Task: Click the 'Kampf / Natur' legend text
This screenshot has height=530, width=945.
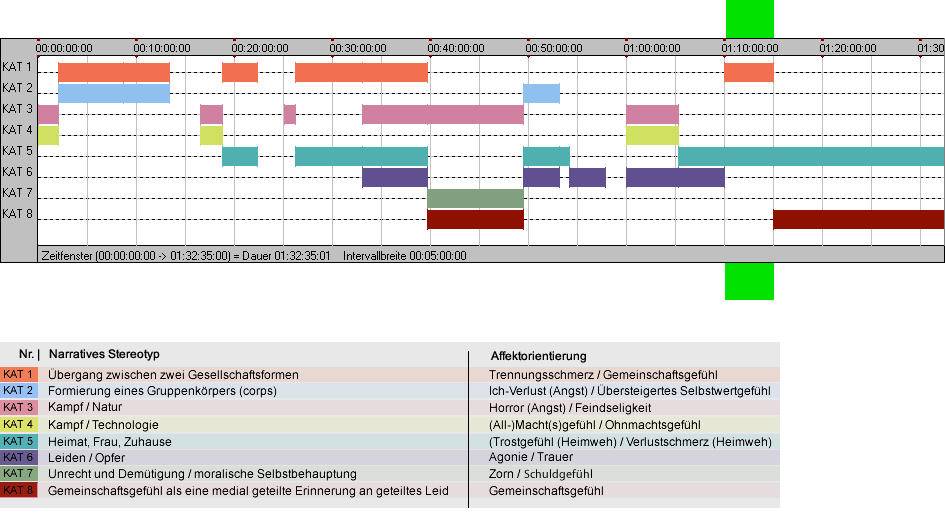Action: pos(85,407)
